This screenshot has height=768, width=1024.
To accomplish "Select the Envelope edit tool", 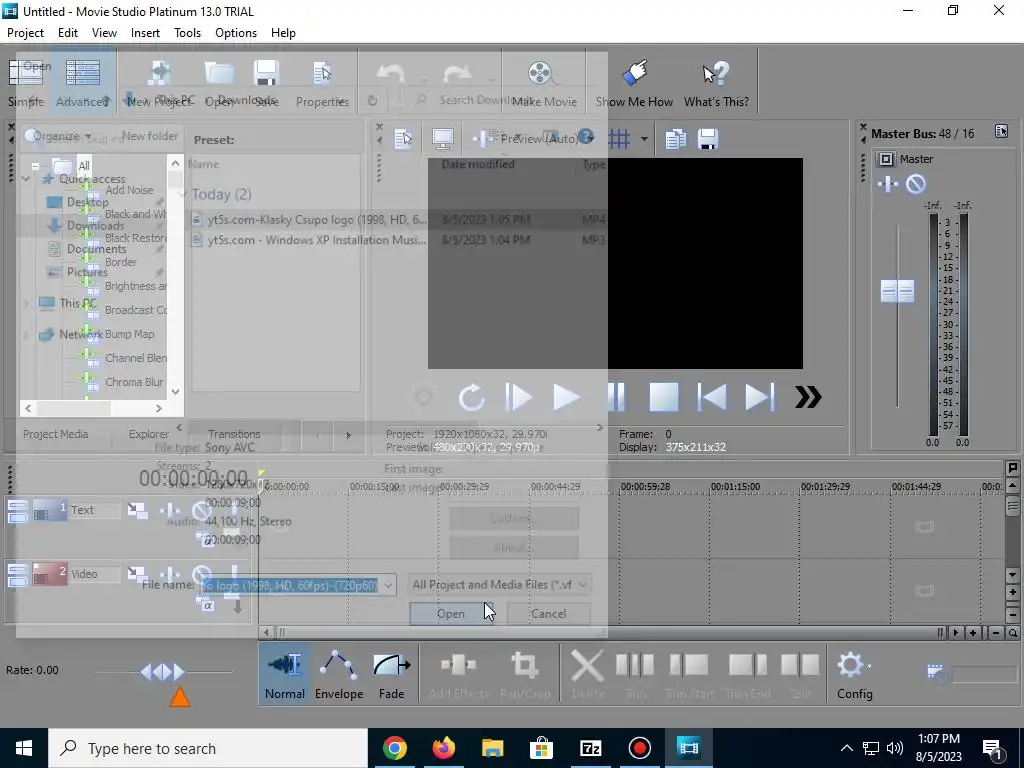I will click(x=339, y=675).
